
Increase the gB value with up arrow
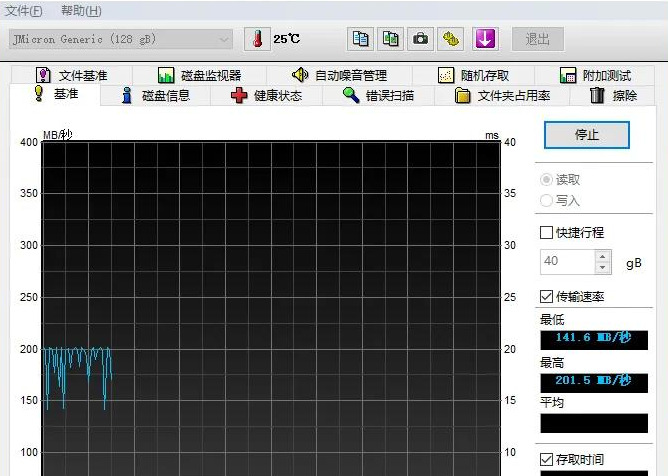pyautogui.click(x=602, y=256)
